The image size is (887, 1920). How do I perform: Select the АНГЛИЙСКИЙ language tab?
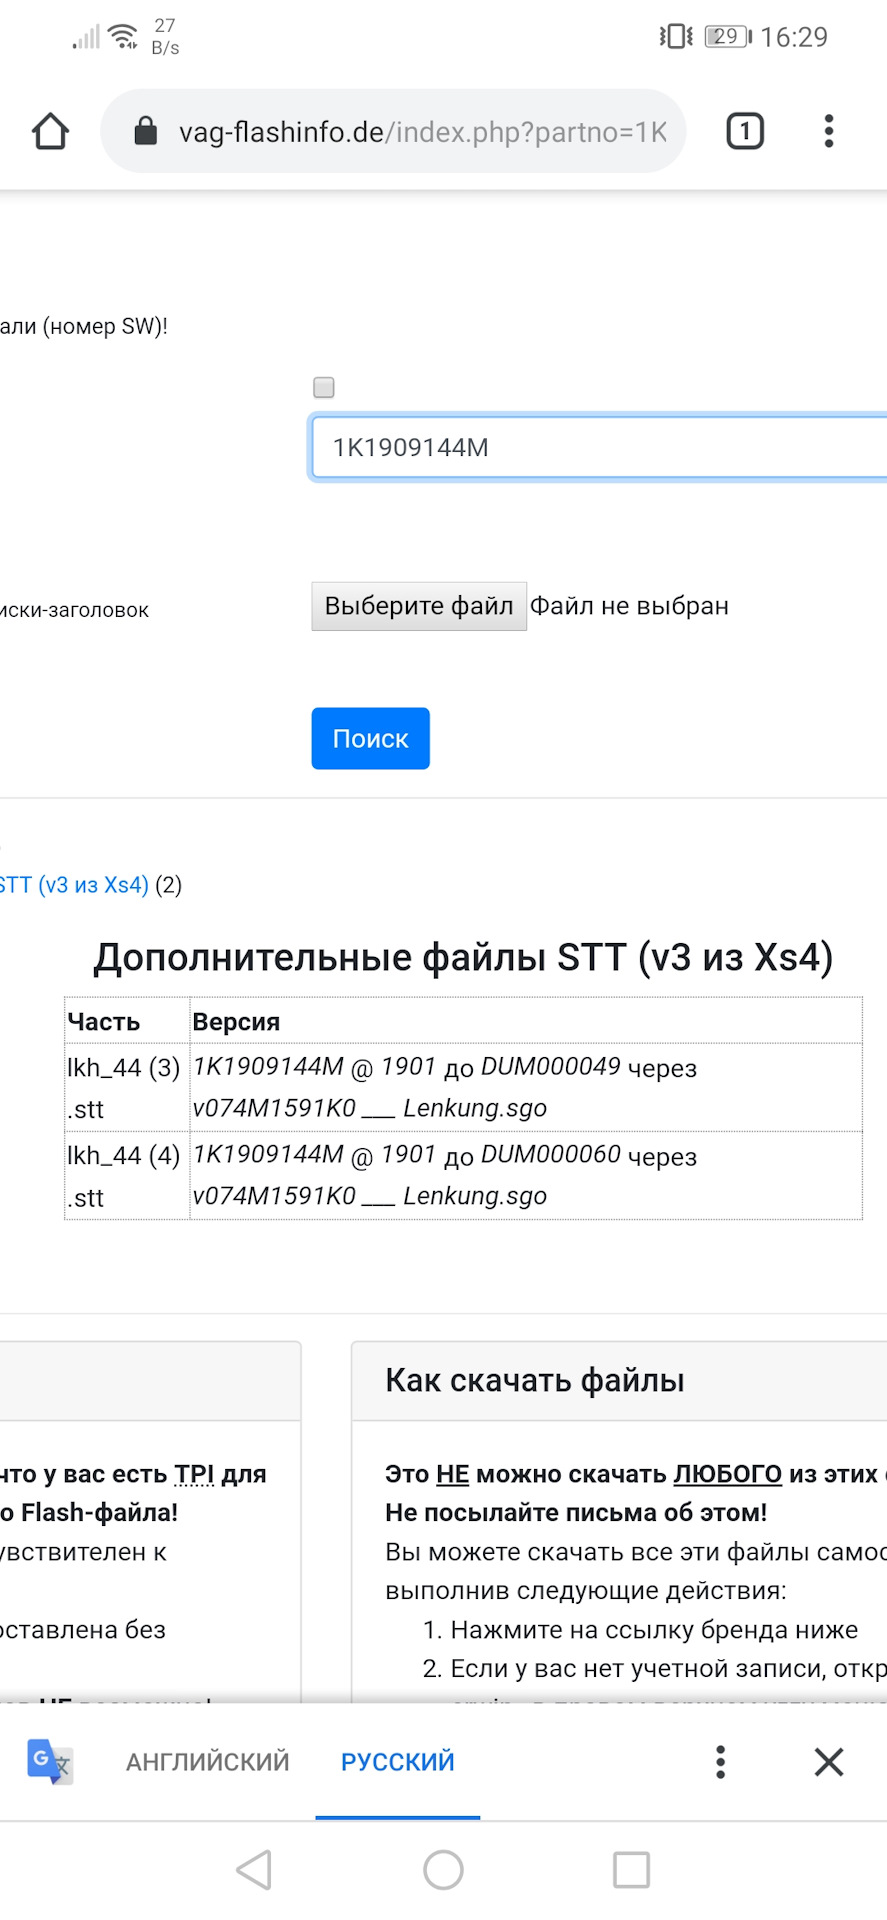click(208, 1761)
